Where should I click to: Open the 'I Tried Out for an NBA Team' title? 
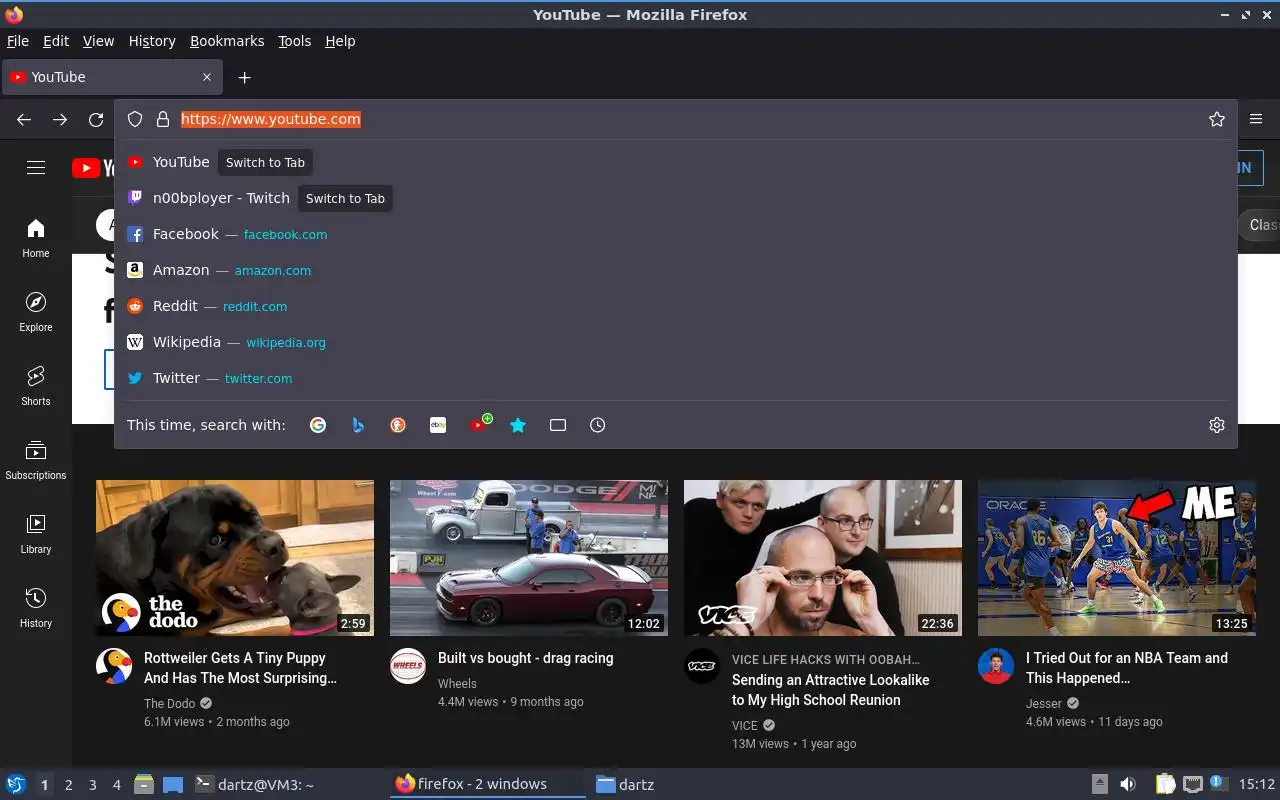point(1127,668)
